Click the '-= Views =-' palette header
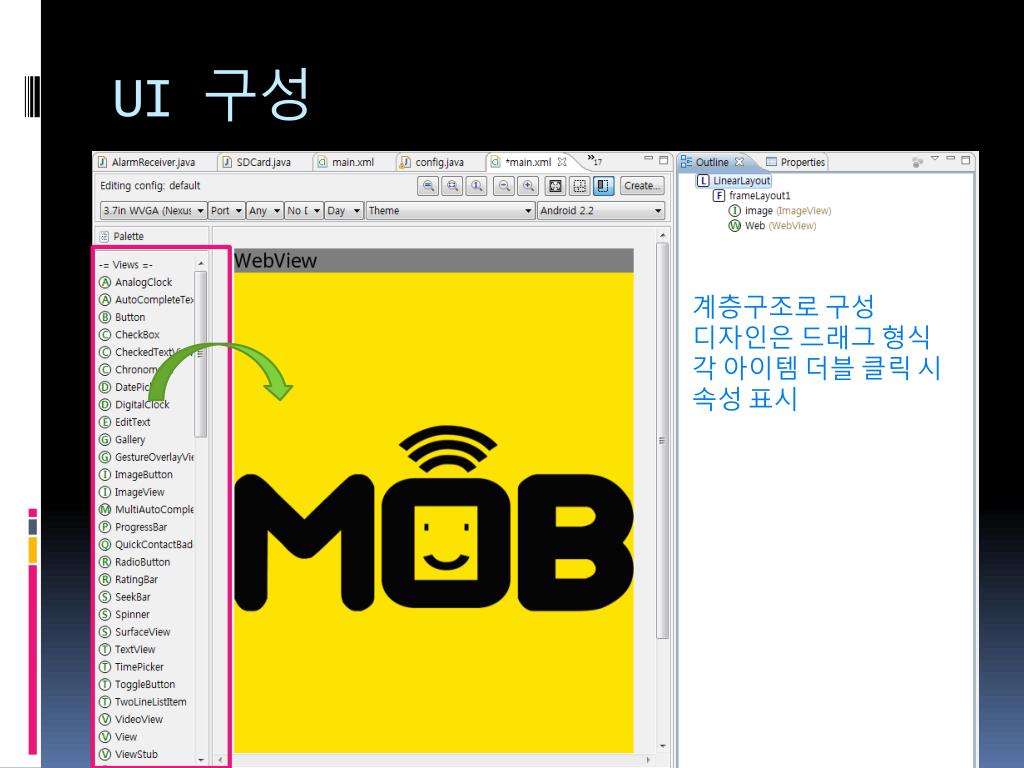 [x=125, y=265]
